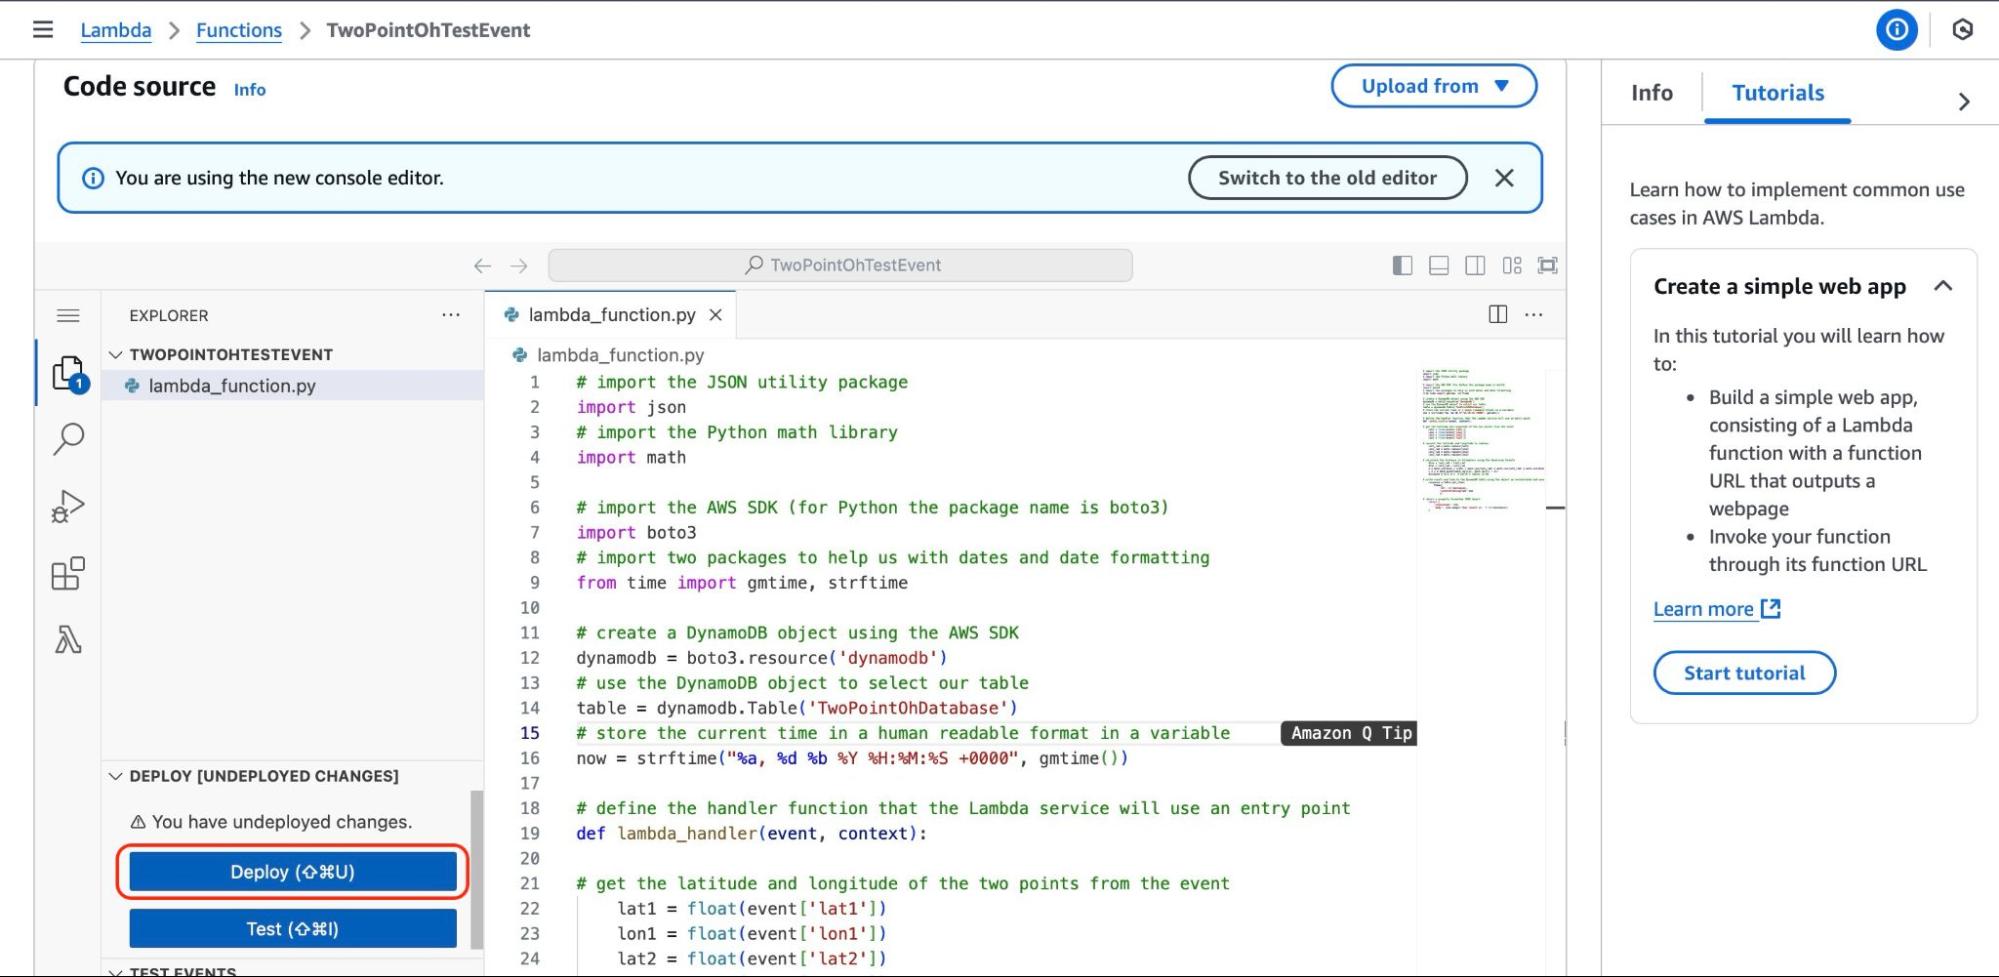This screenshot has height=977, width=1999.
Task: Open editor more actions ellipsis
Action: [x=1534, y=314]
